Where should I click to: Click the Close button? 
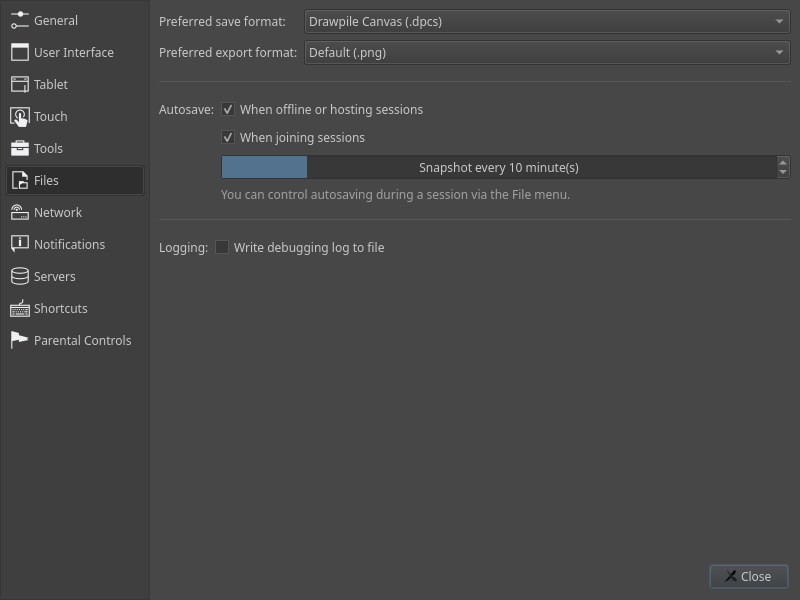pos(748,576)
